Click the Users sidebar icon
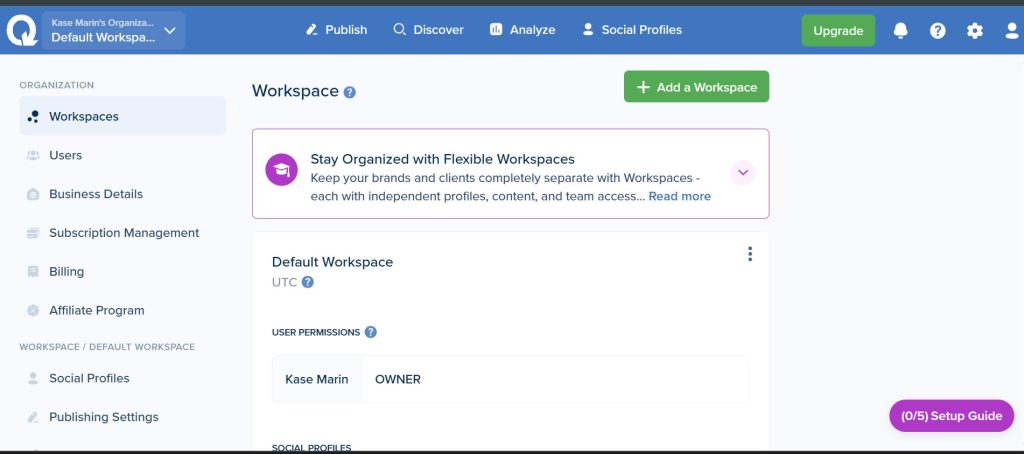 point(33,155)
